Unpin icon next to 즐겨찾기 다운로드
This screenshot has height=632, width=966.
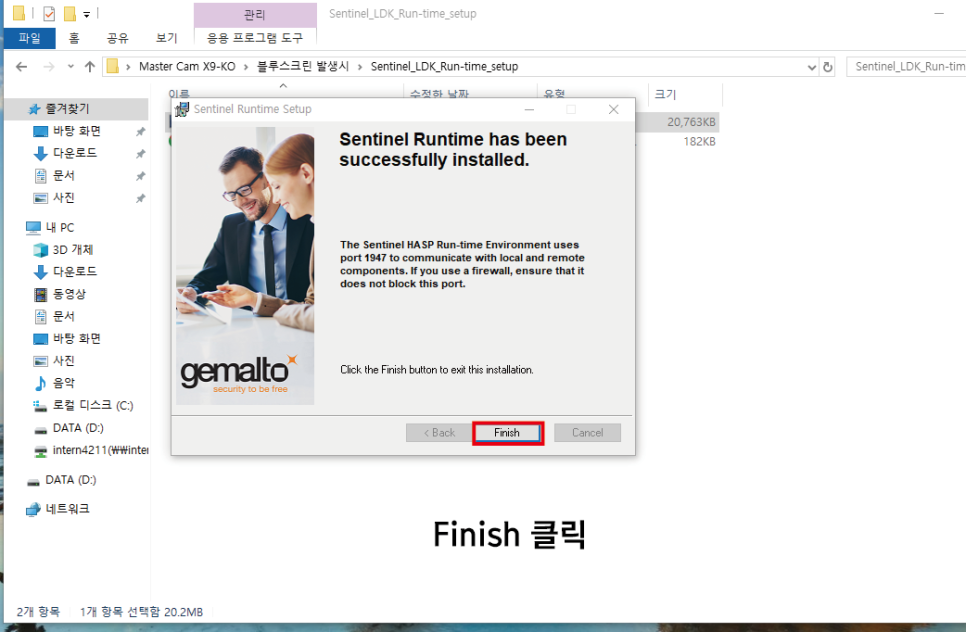pyautogui.click(x=140, y=153)
